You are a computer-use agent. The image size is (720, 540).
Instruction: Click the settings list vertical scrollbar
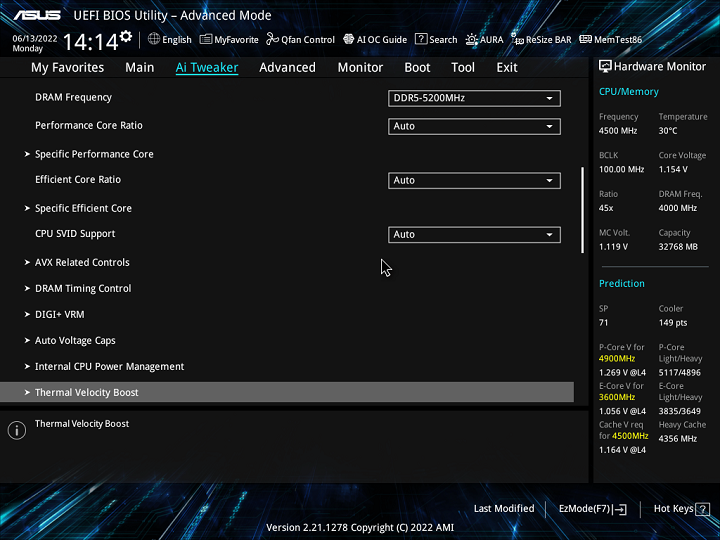[583, 210]
